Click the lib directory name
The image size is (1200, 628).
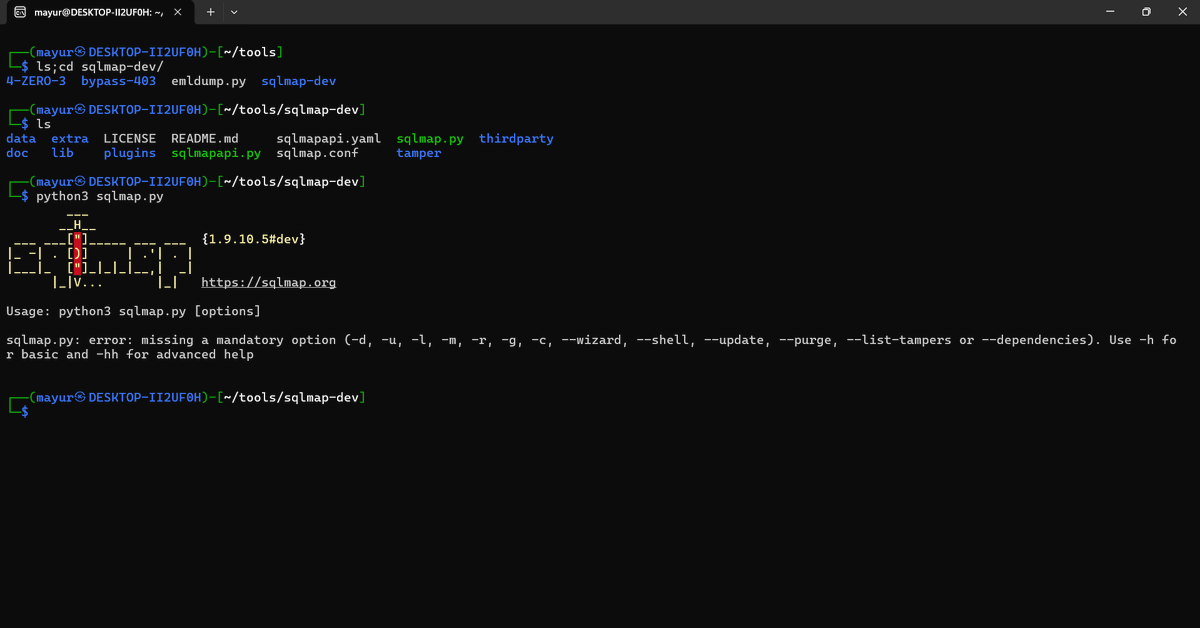(62, 153)
